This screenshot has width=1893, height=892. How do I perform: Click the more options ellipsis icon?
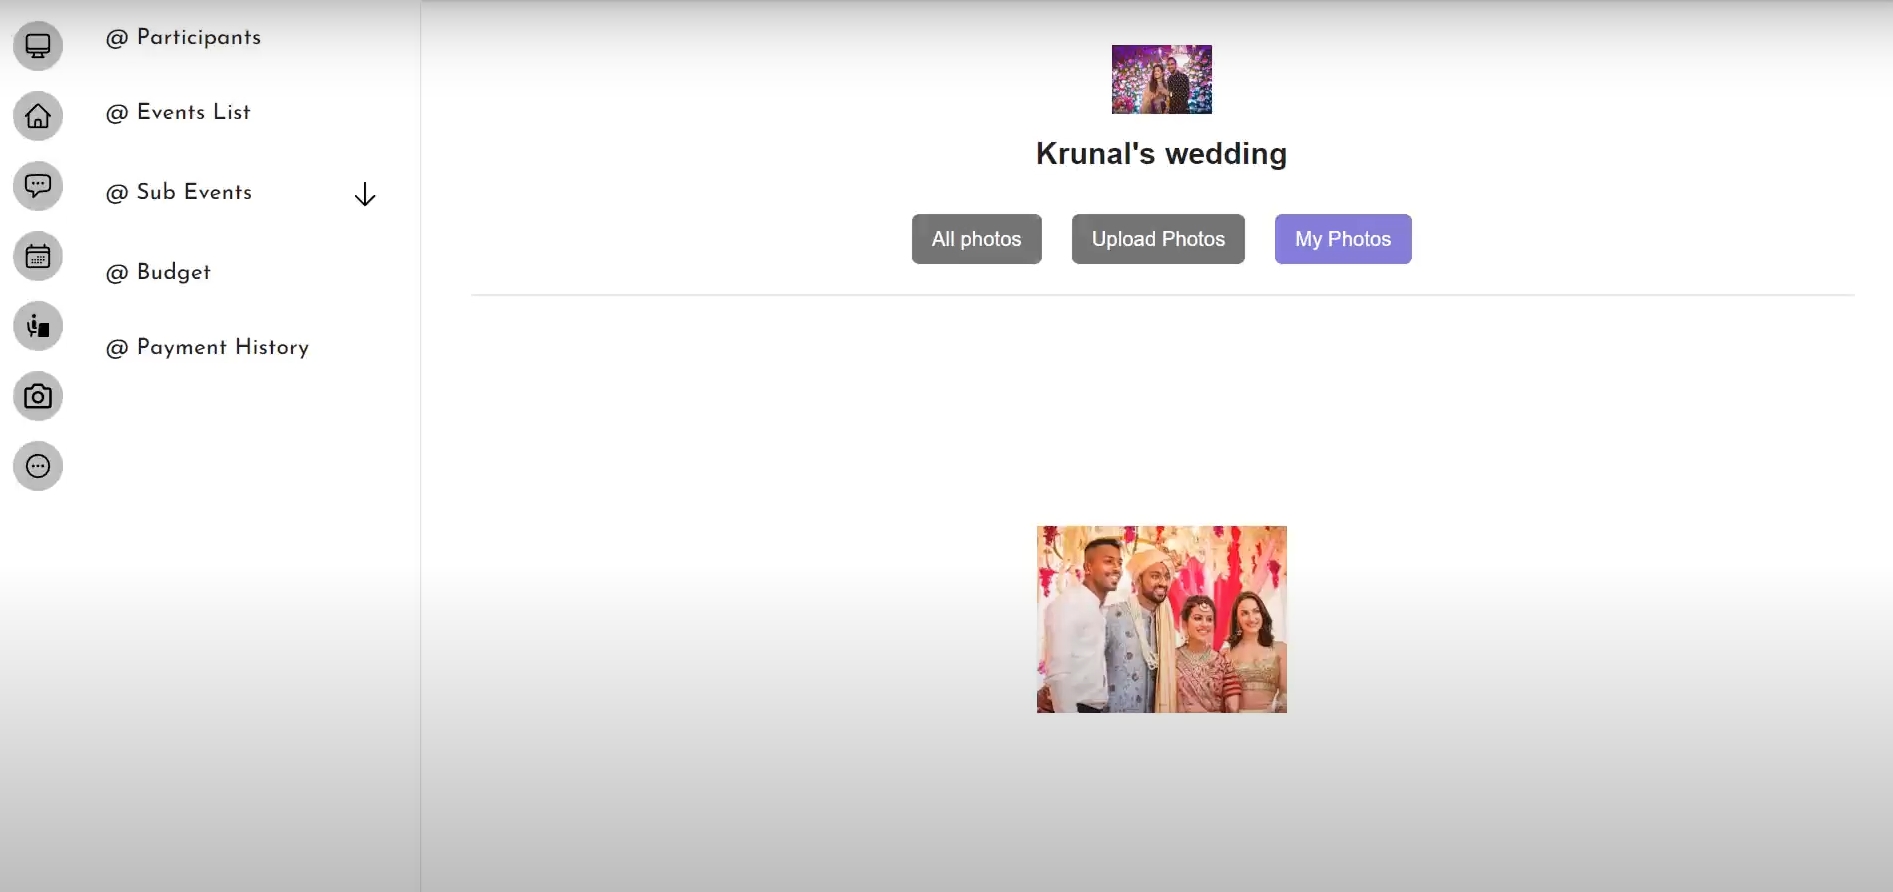(x=38, y=466)
